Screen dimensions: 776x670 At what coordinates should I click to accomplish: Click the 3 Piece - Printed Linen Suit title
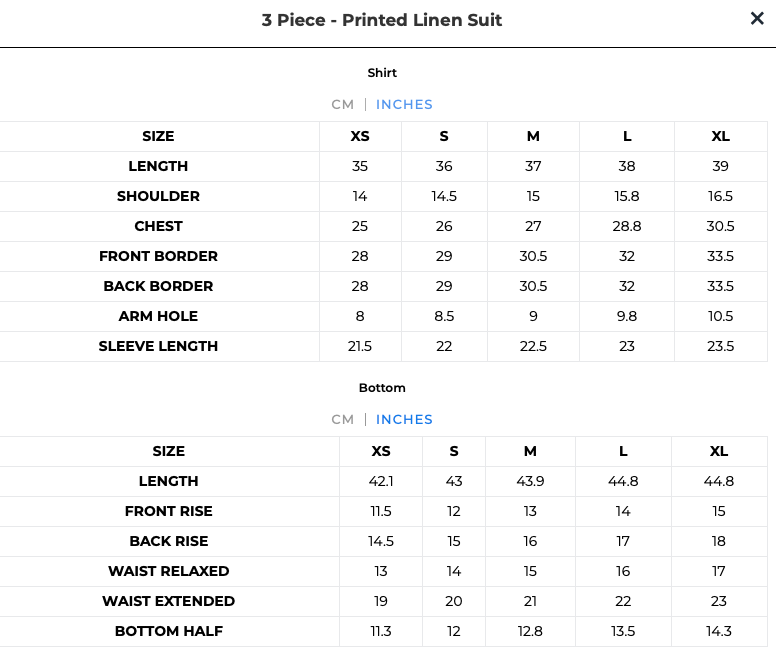pos(382,20)
